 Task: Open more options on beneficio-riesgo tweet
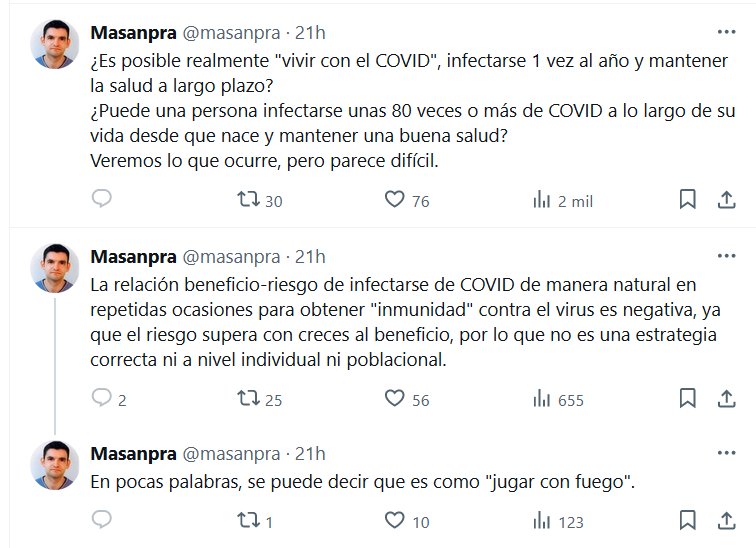coord(726,256)
